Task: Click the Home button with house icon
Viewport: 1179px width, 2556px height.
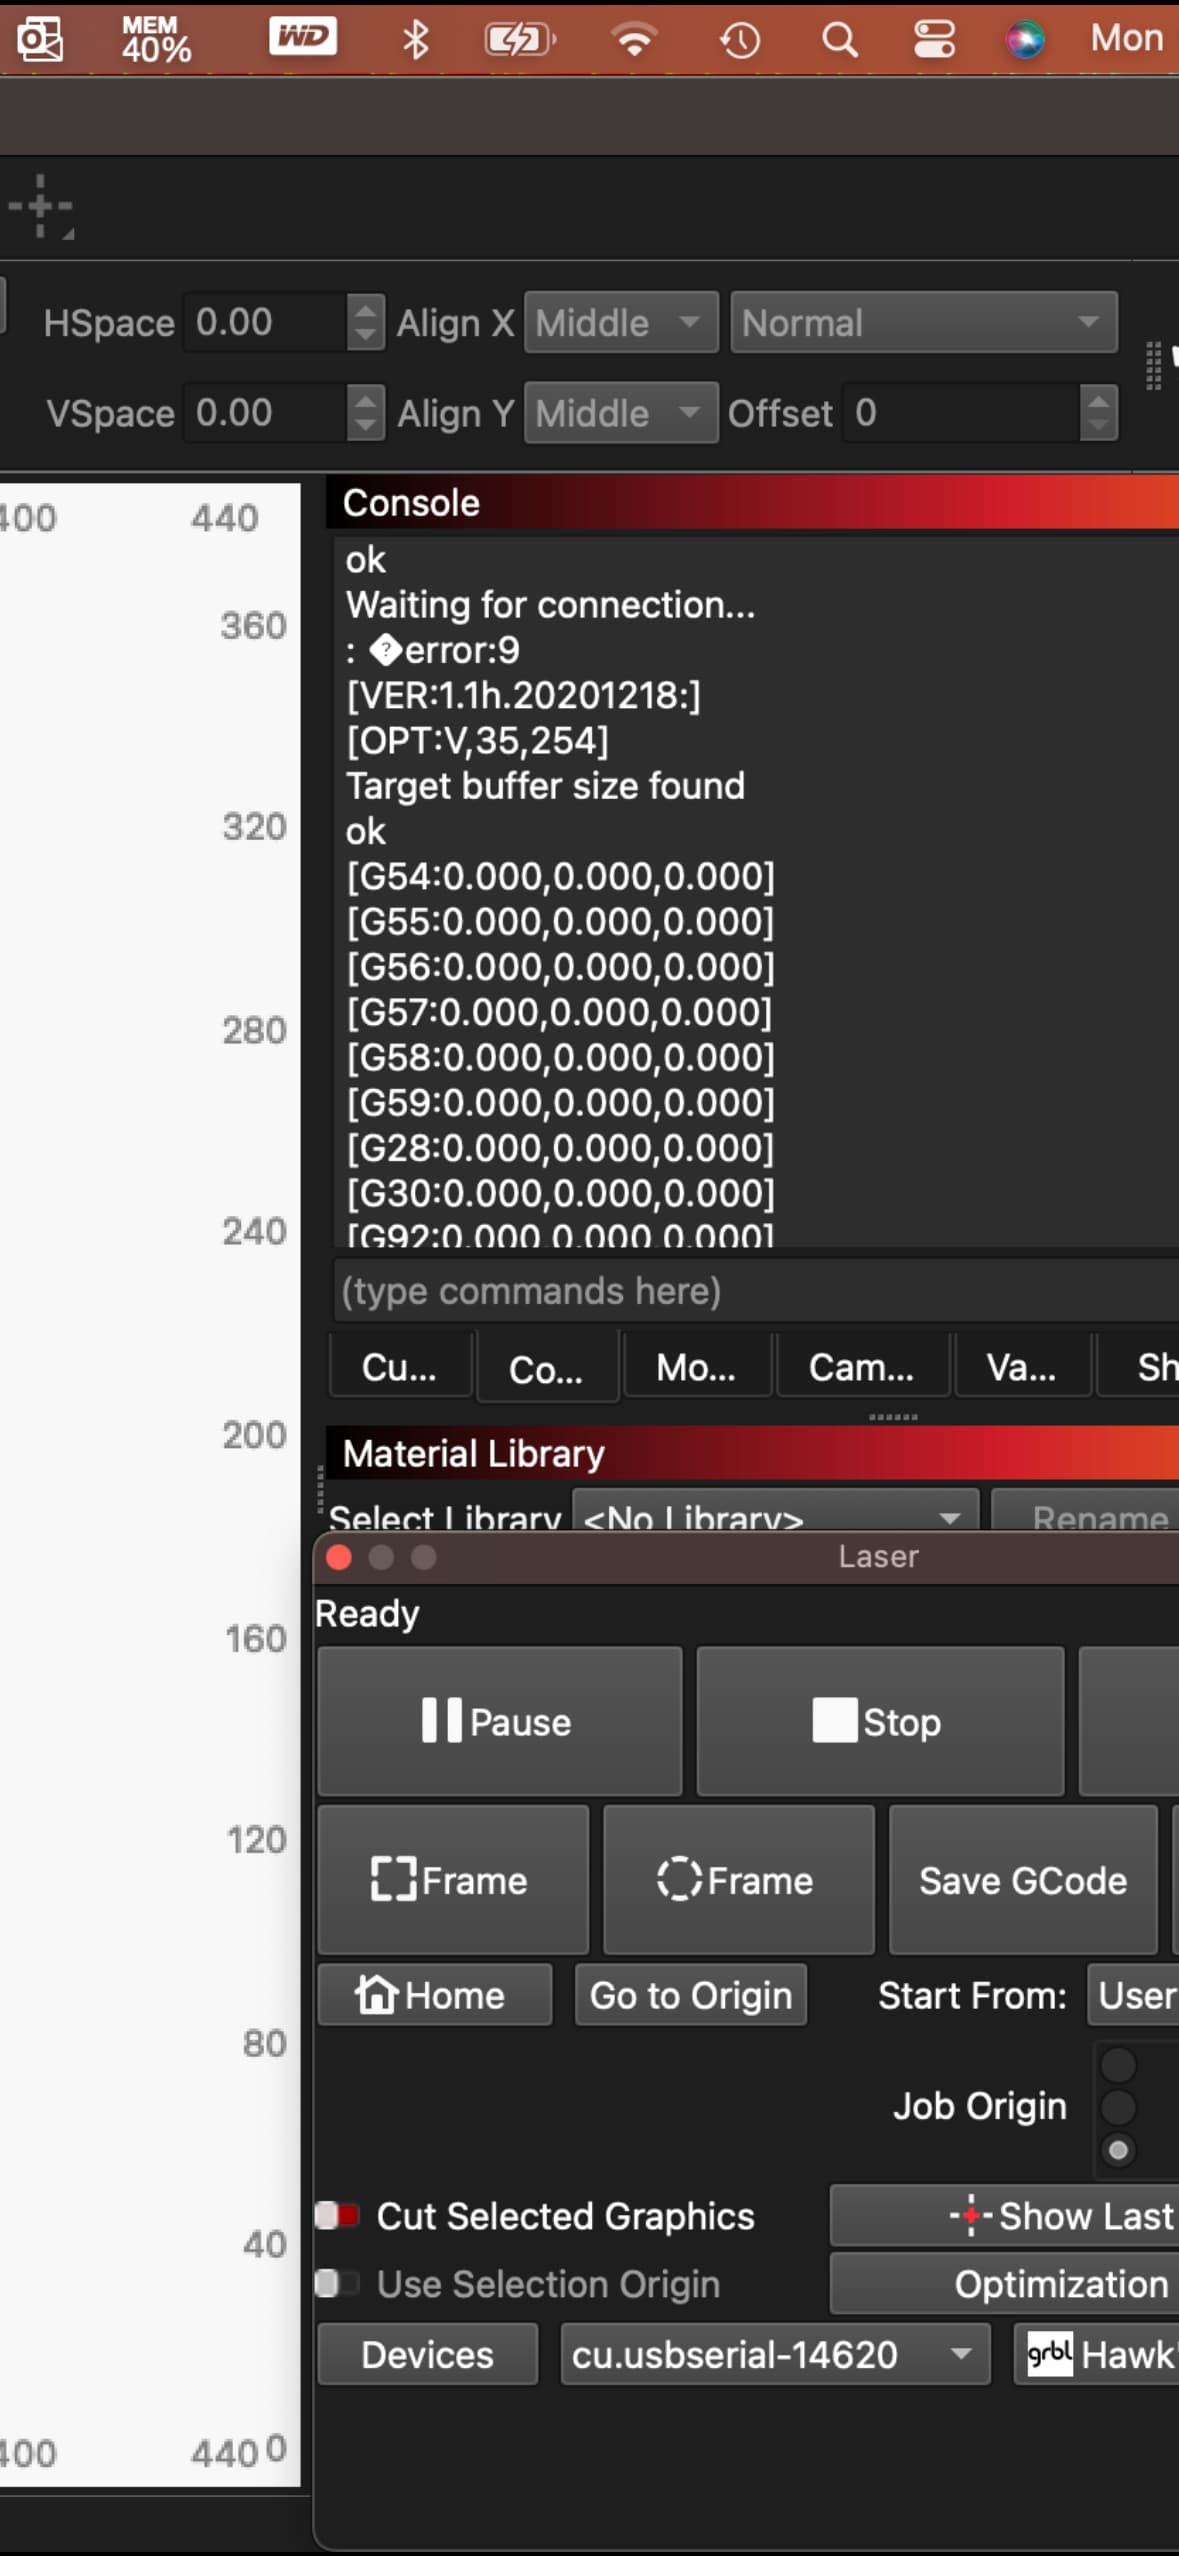Action: point(434,1995)
